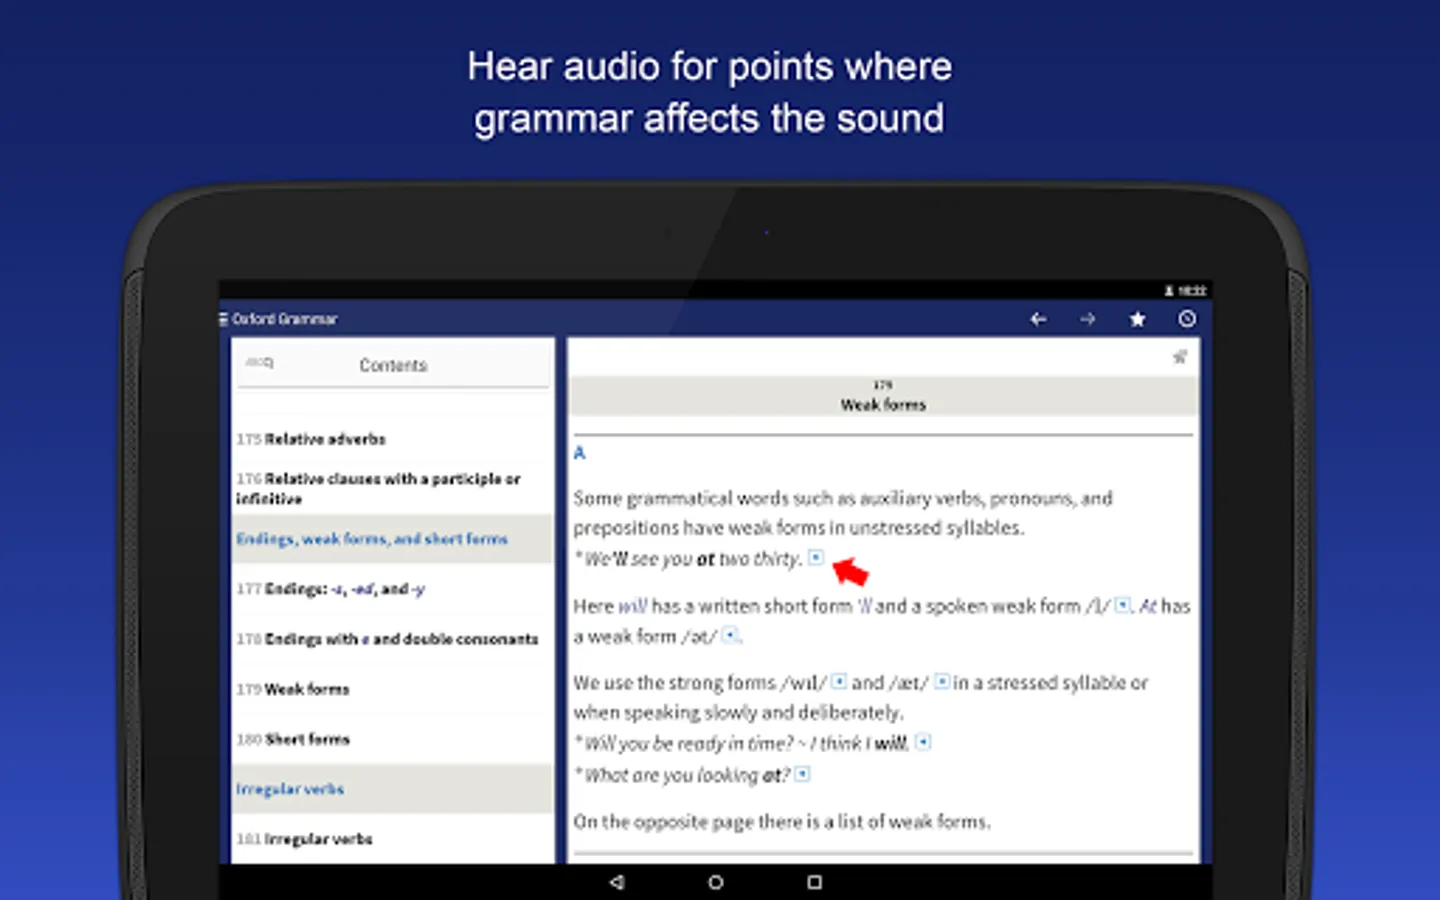Select "Irregular verbs" section heading
The height and width of the screenshot is (900, 1440).
click(392, 789)
